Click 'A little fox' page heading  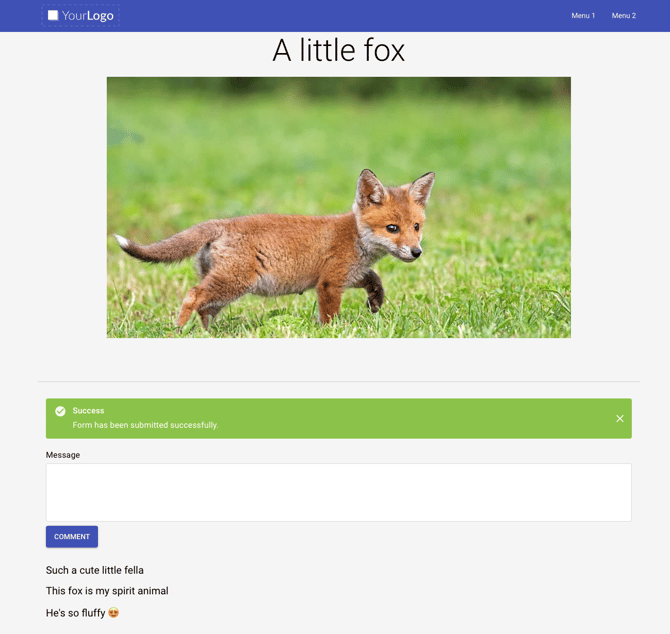338,50
